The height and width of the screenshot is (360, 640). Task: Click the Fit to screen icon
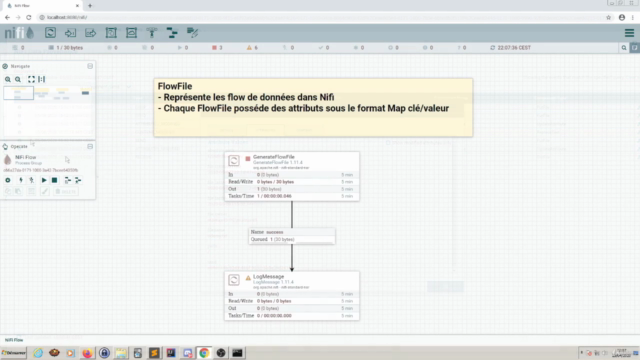point(31,79)
